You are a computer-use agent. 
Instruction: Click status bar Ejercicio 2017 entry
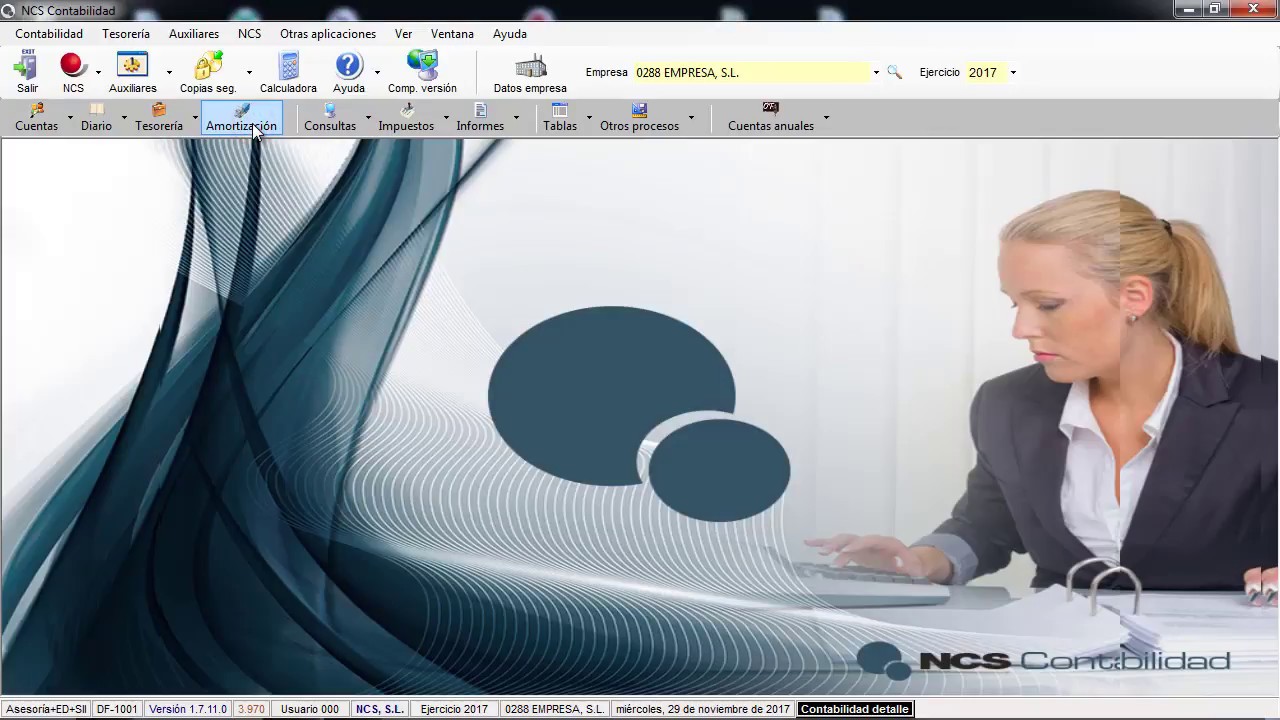(454, 709)
